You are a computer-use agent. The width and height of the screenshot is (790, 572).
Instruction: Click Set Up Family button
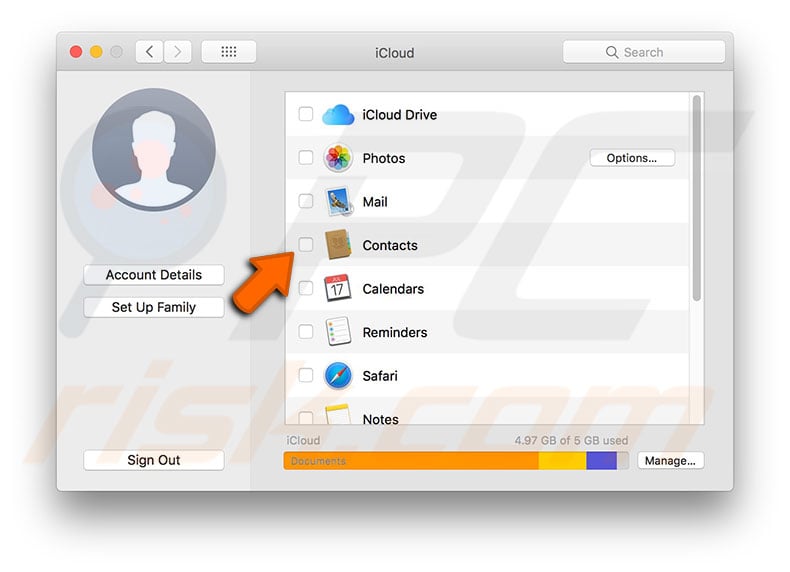[x=154, y=307]
